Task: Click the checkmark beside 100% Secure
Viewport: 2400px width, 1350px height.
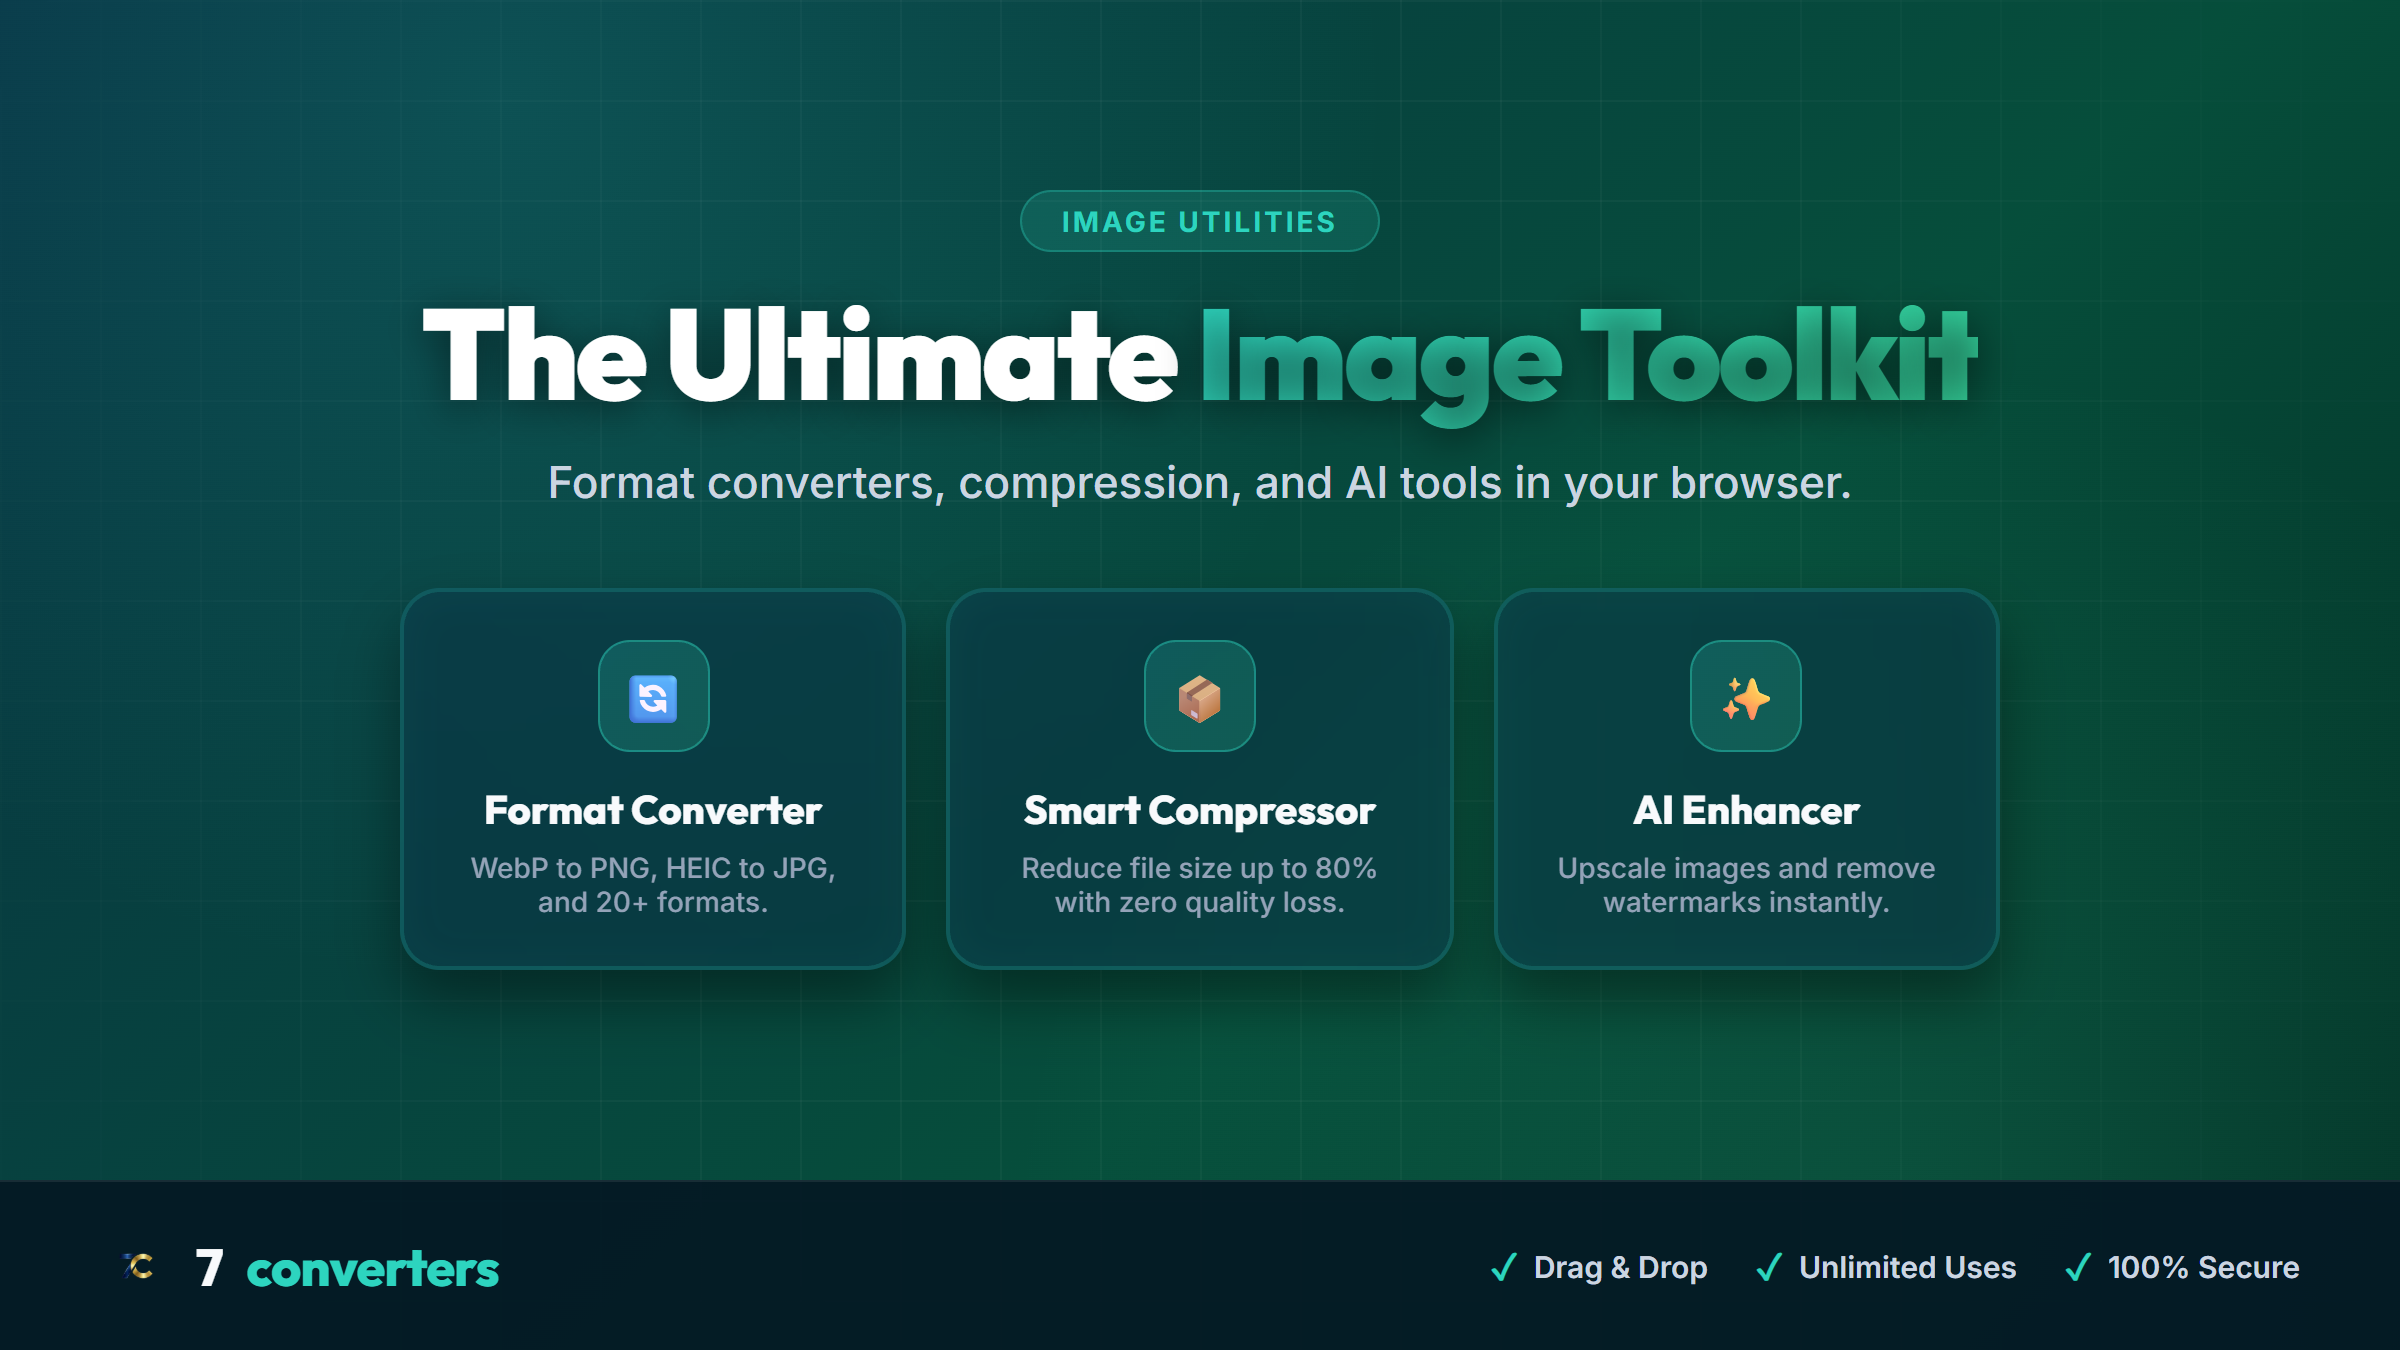Action: pos(2078,1267)
